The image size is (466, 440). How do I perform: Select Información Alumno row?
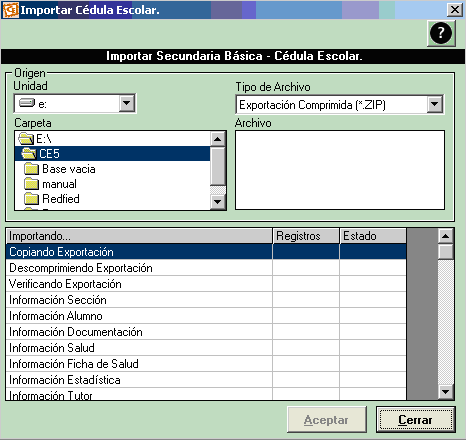pos(206,316)
